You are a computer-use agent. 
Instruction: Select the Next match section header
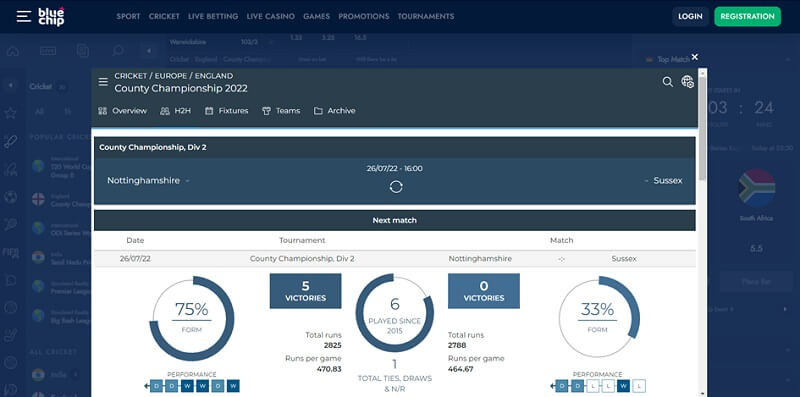[x=394, y=220]
